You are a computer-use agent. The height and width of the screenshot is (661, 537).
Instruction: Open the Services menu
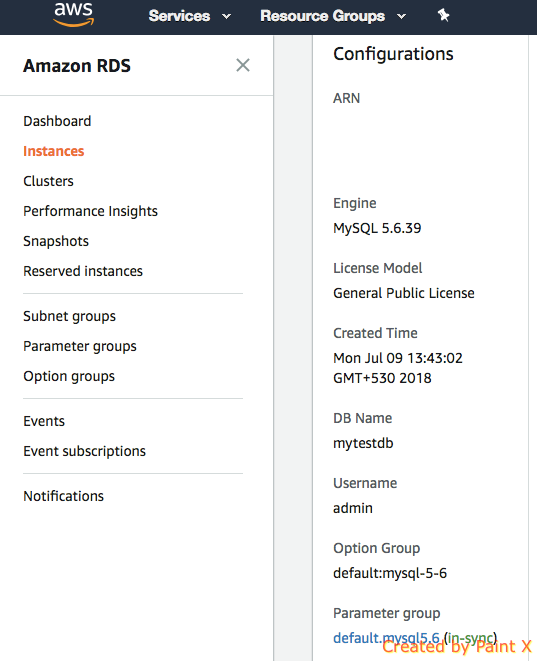180,16
